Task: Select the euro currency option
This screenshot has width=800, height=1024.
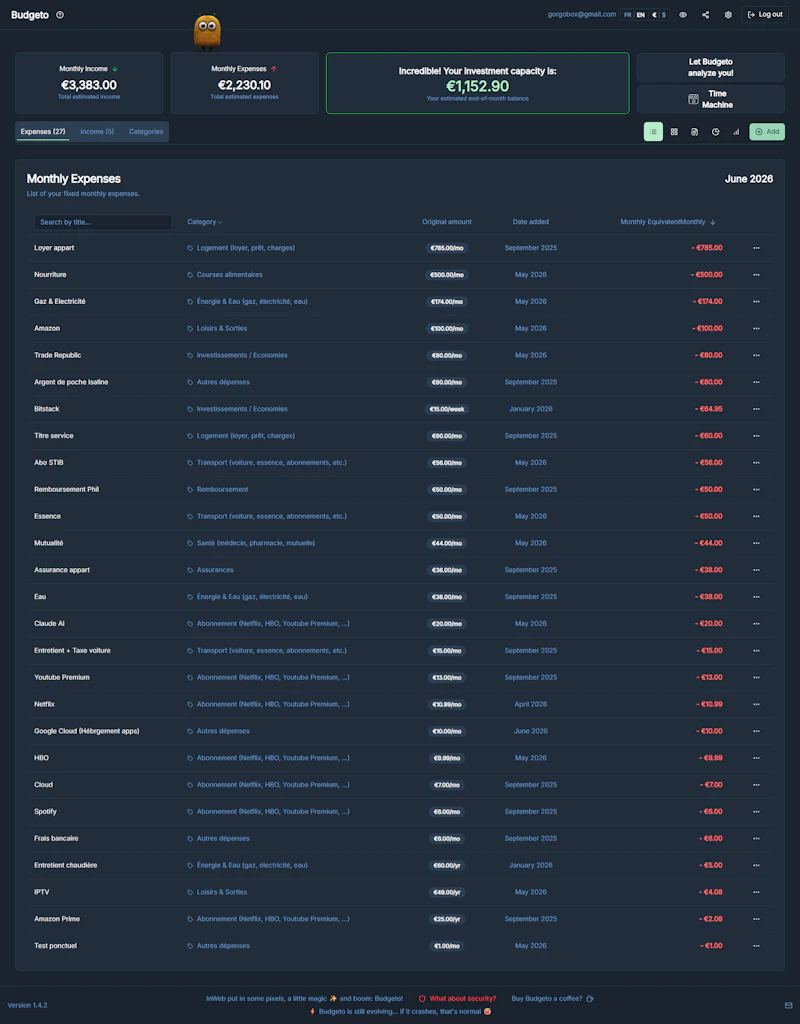Action: click(x=654, y=15)
